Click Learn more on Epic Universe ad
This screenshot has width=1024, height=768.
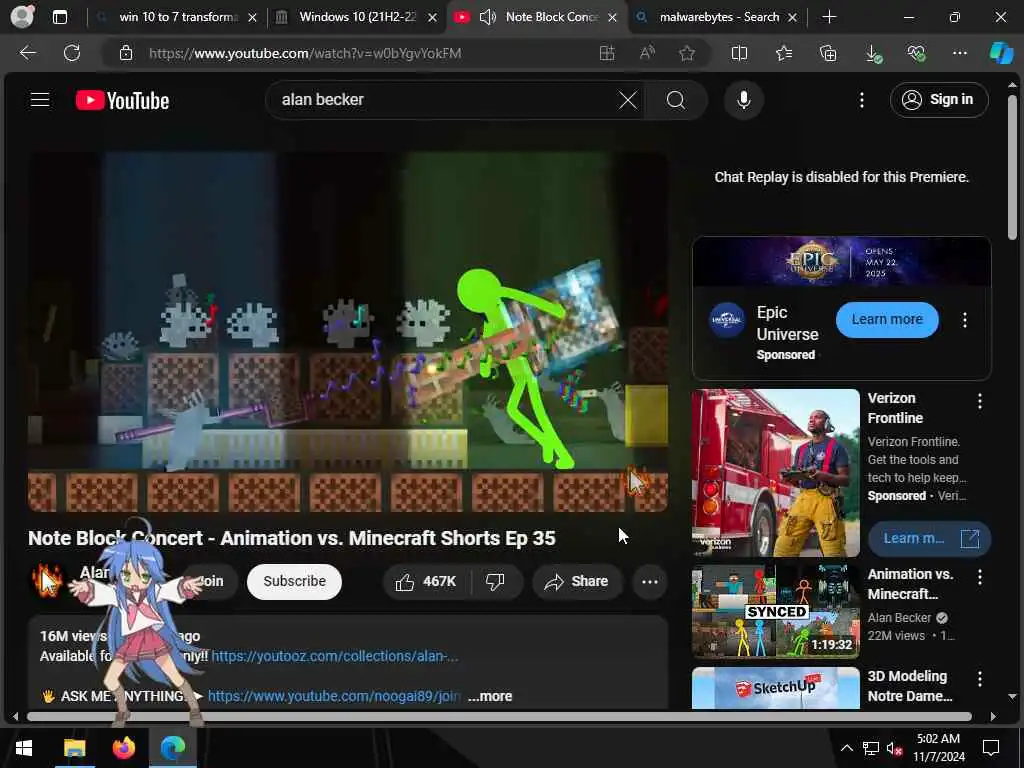(x=887, y=319)
